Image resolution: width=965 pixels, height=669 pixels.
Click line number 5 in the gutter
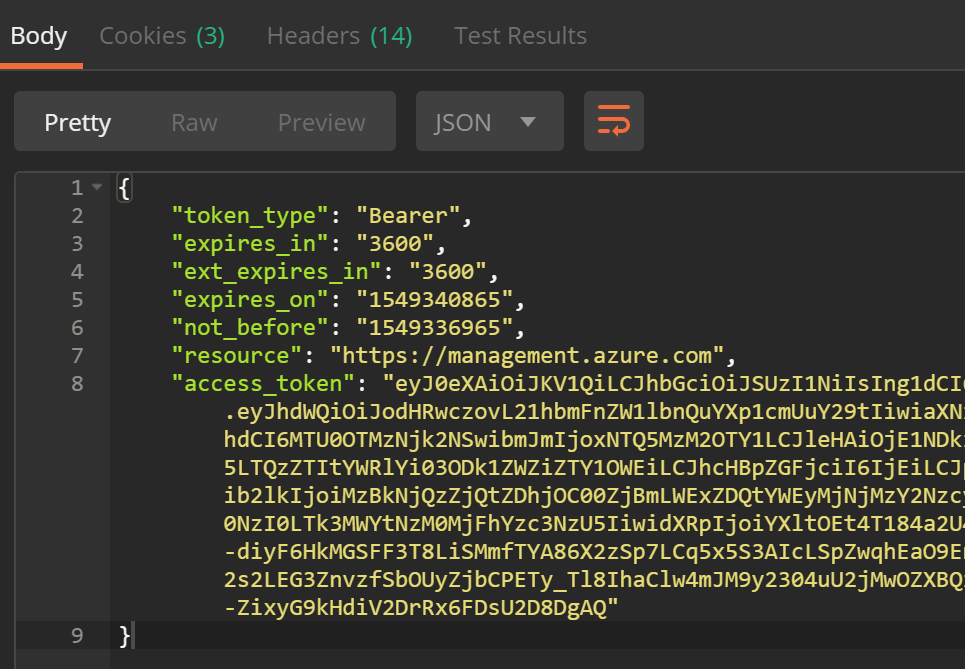(x=77, y=300)
